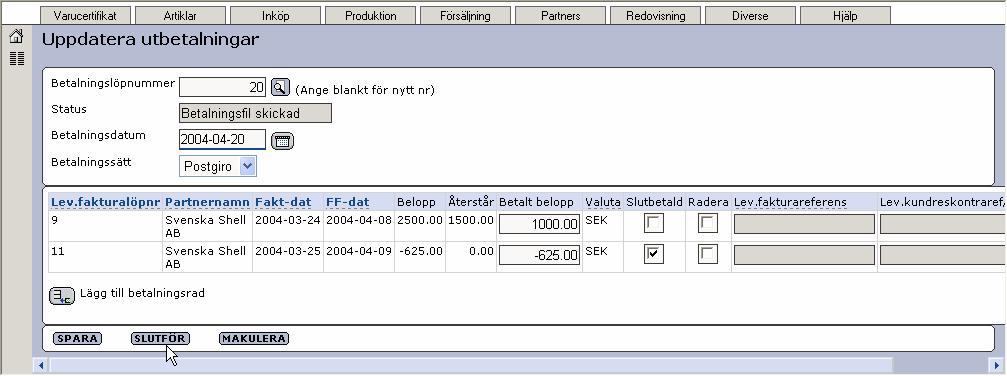
Task: Uncheck Slutbetald checkbox for invoice 11
Action: click(654, 255)
